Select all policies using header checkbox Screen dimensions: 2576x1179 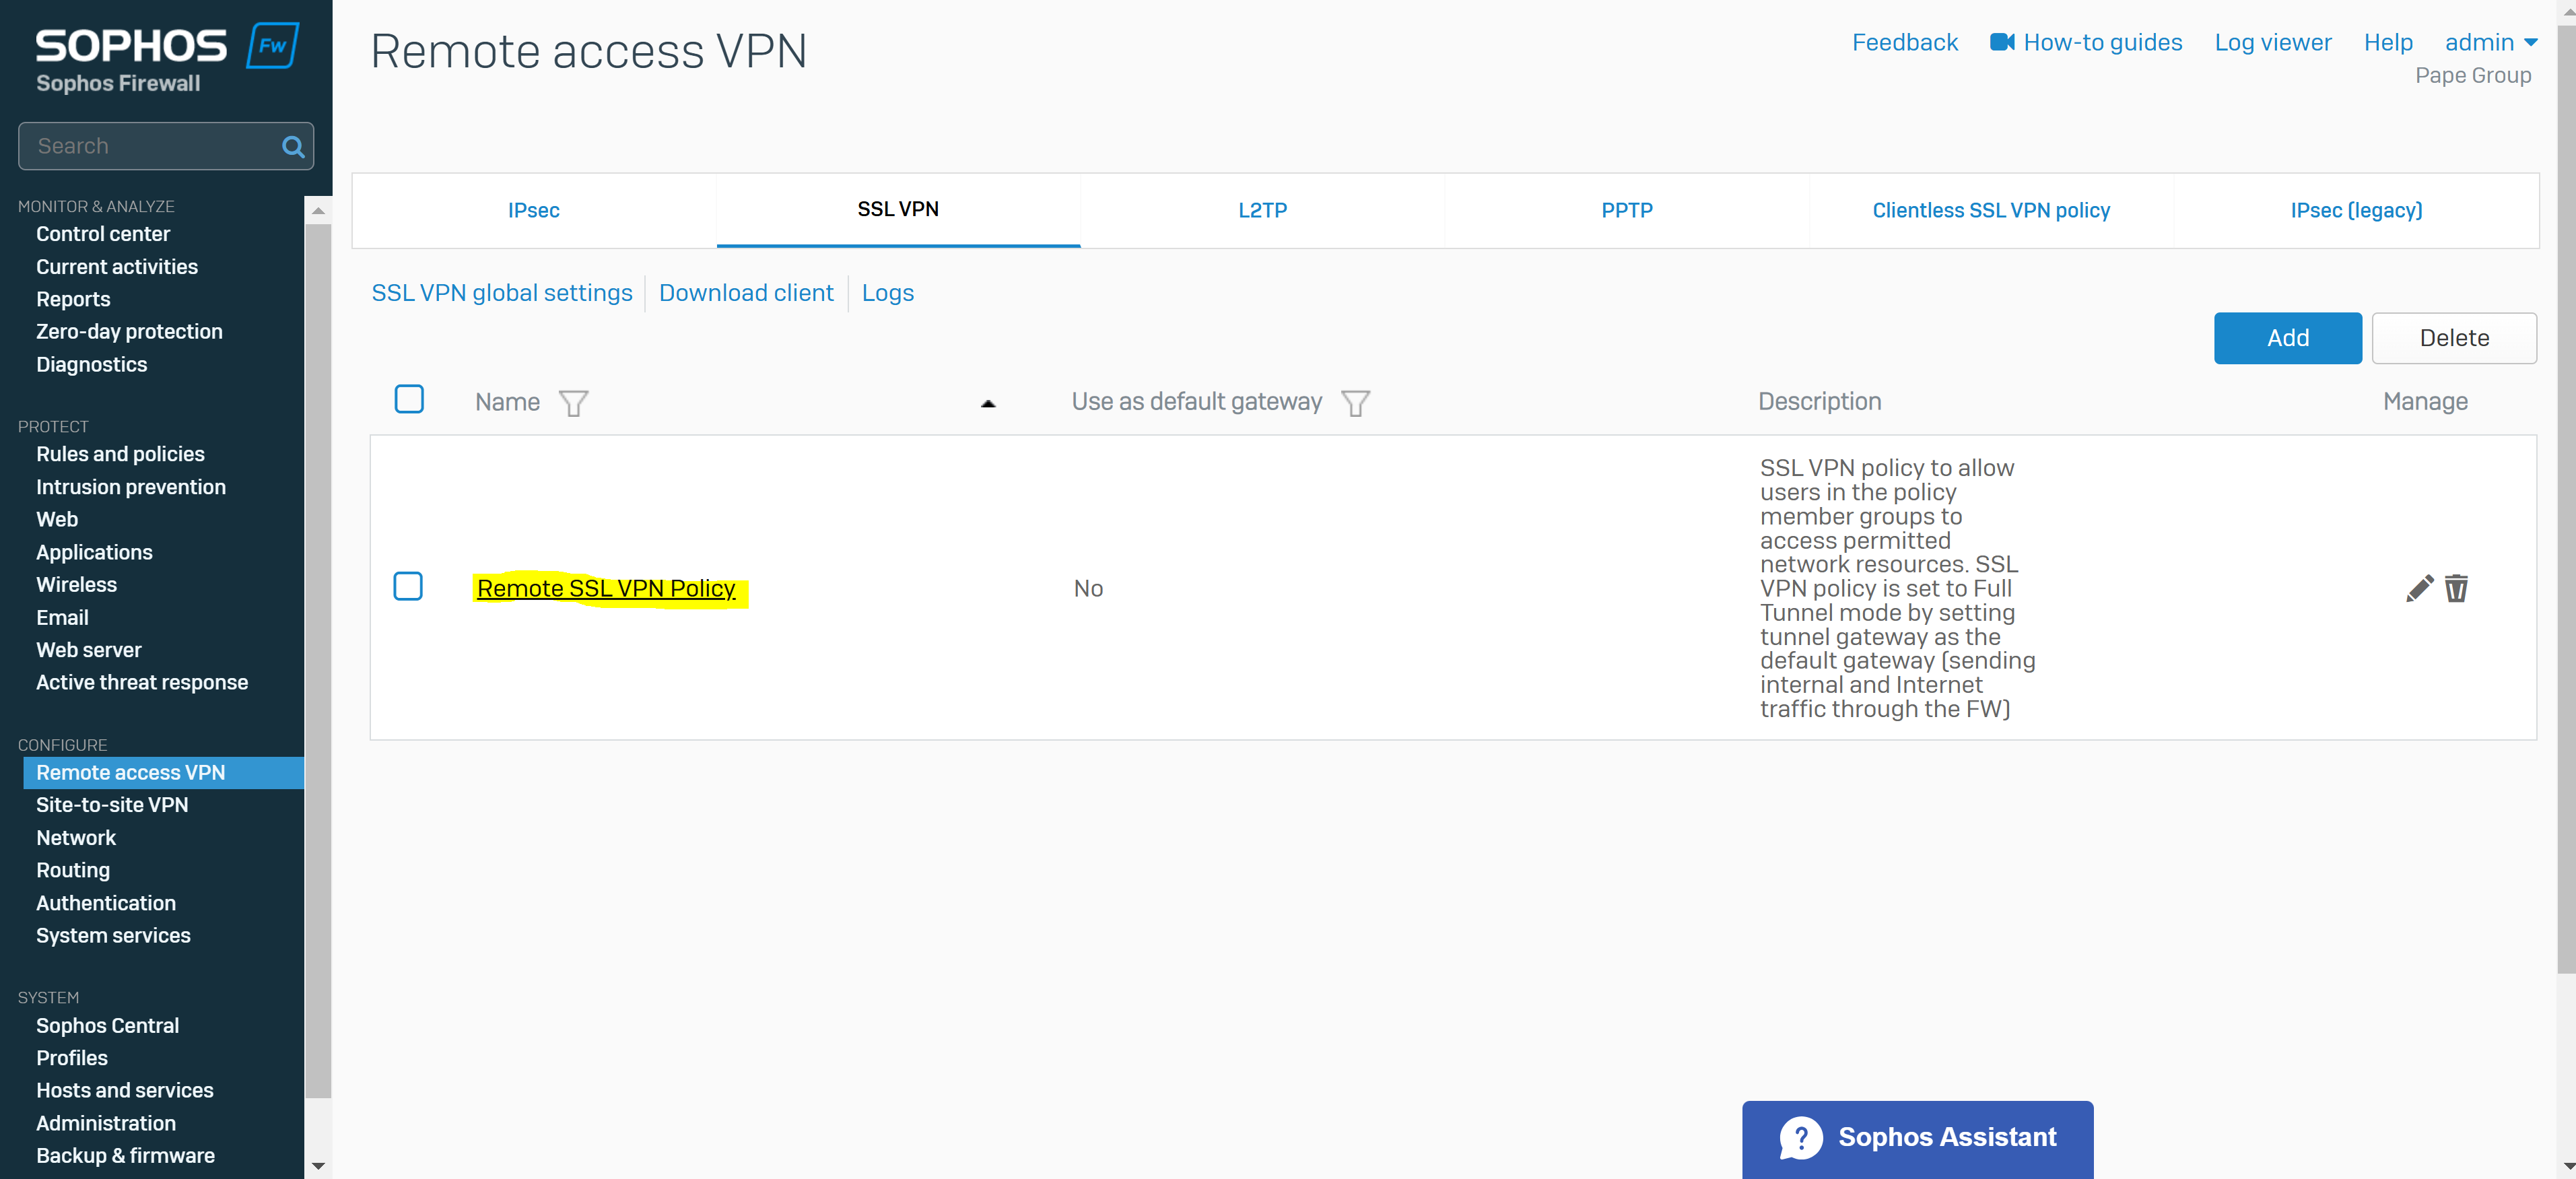pos(409,399)
